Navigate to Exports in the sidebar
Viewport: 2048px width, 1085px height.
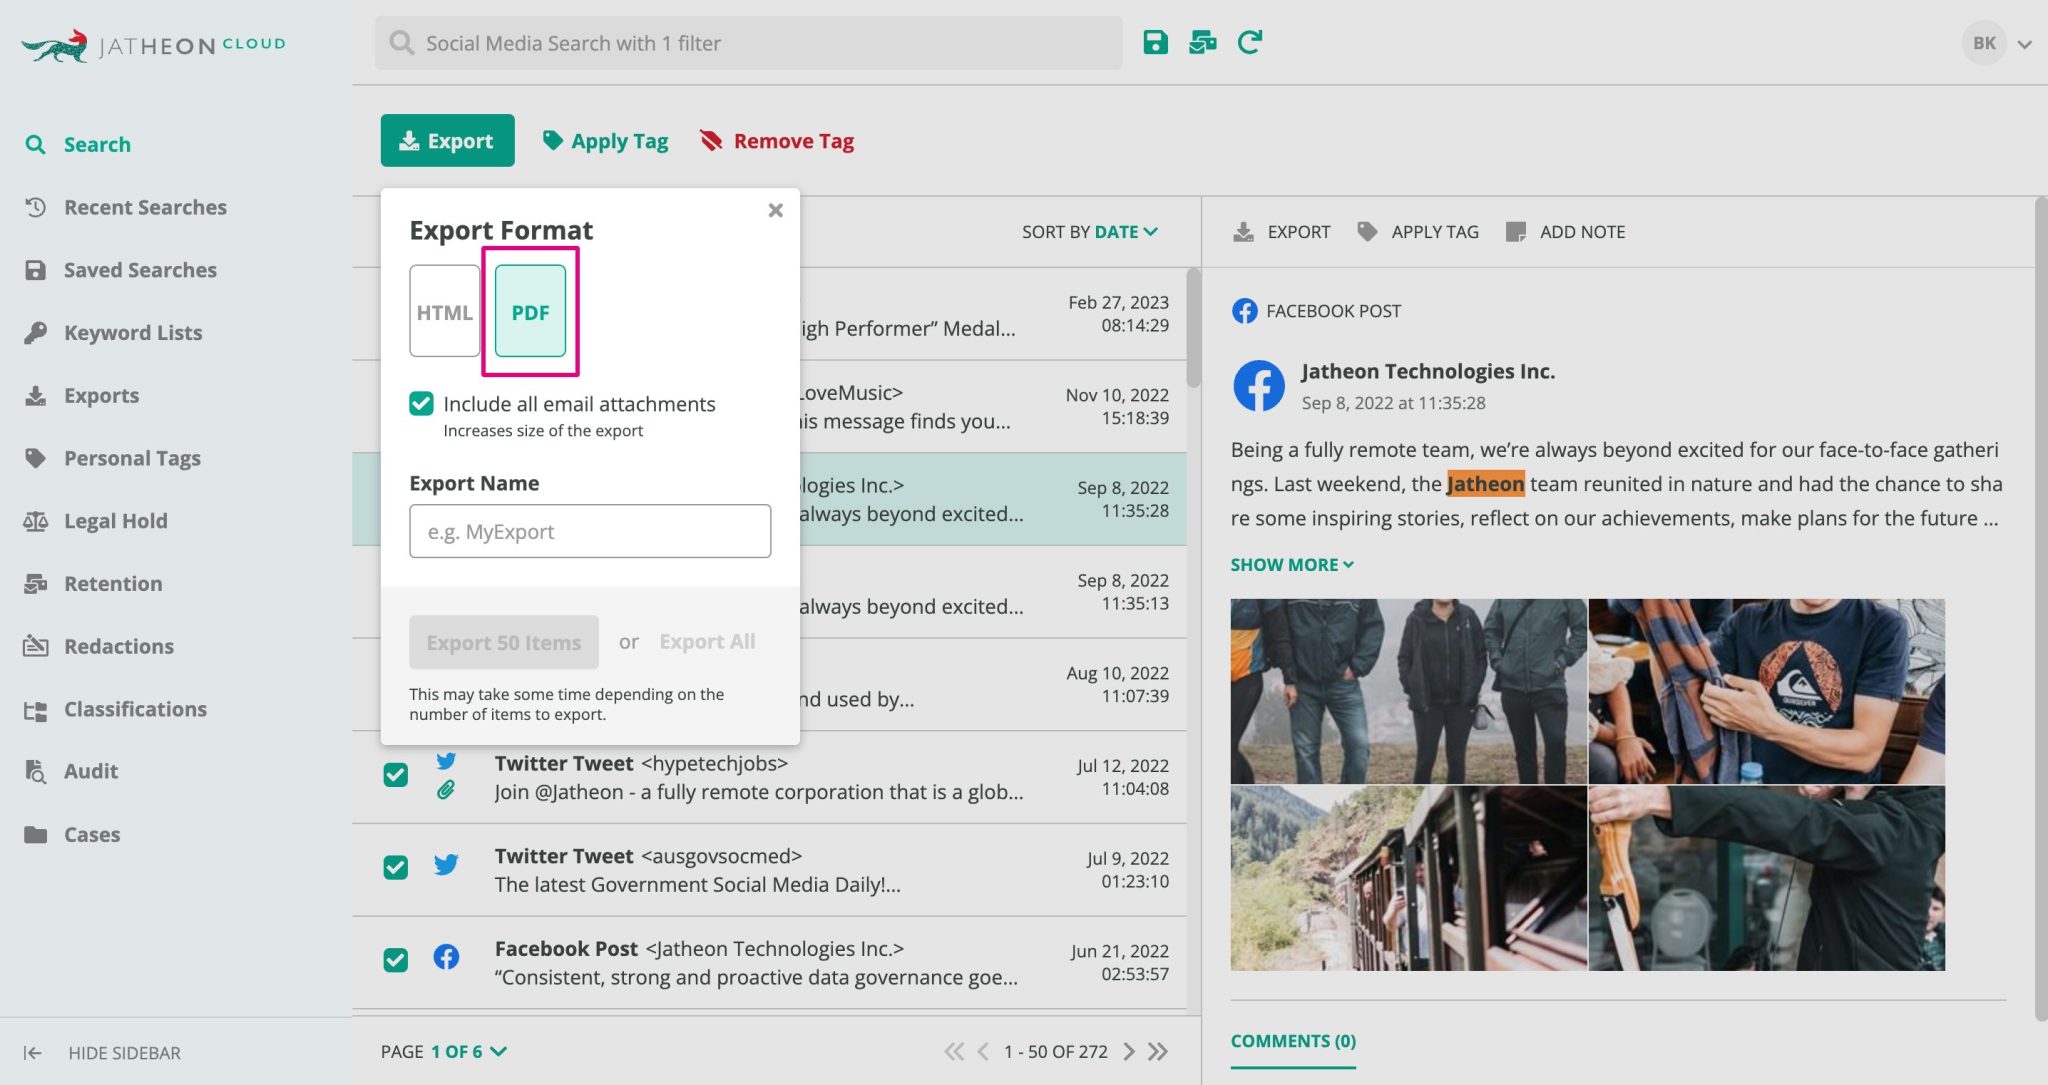pos(81,395)
